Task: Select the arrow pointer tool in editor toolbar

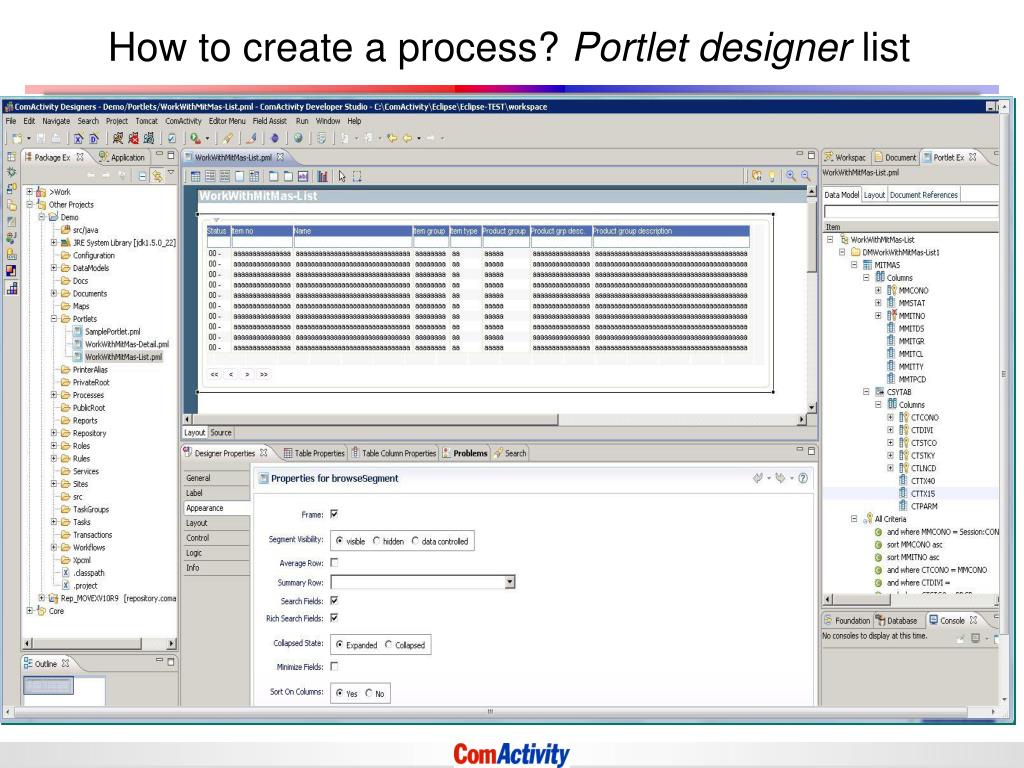Action: (x=342, y=176)
